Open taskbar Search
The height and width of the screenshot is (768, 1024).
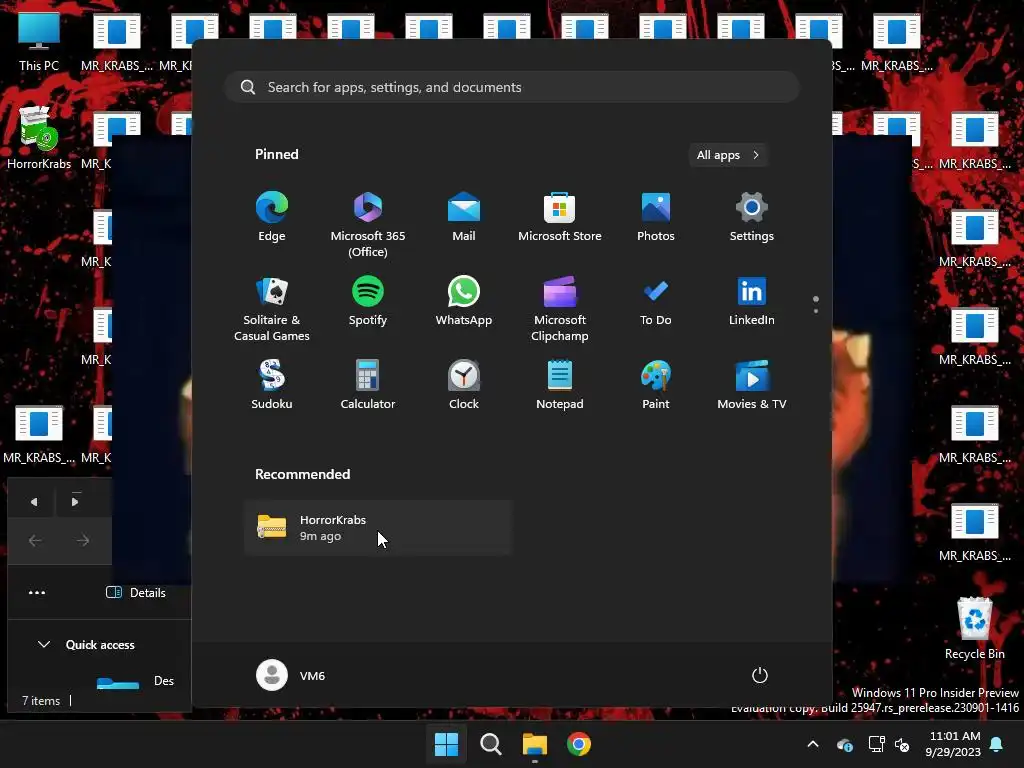(490, 744)
